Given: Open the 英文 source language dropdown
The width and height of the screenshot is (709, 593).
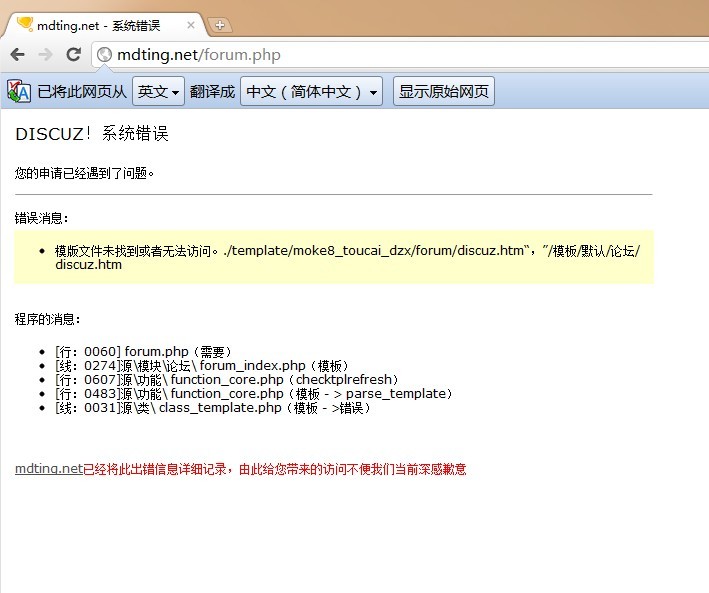Looking at the screenshot, I should click(158, 91).
